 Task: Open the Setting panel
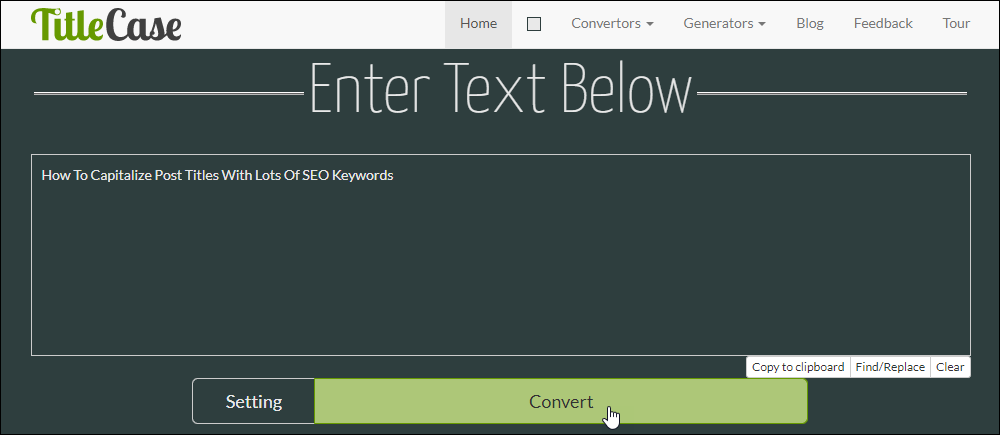click(254, 401)
